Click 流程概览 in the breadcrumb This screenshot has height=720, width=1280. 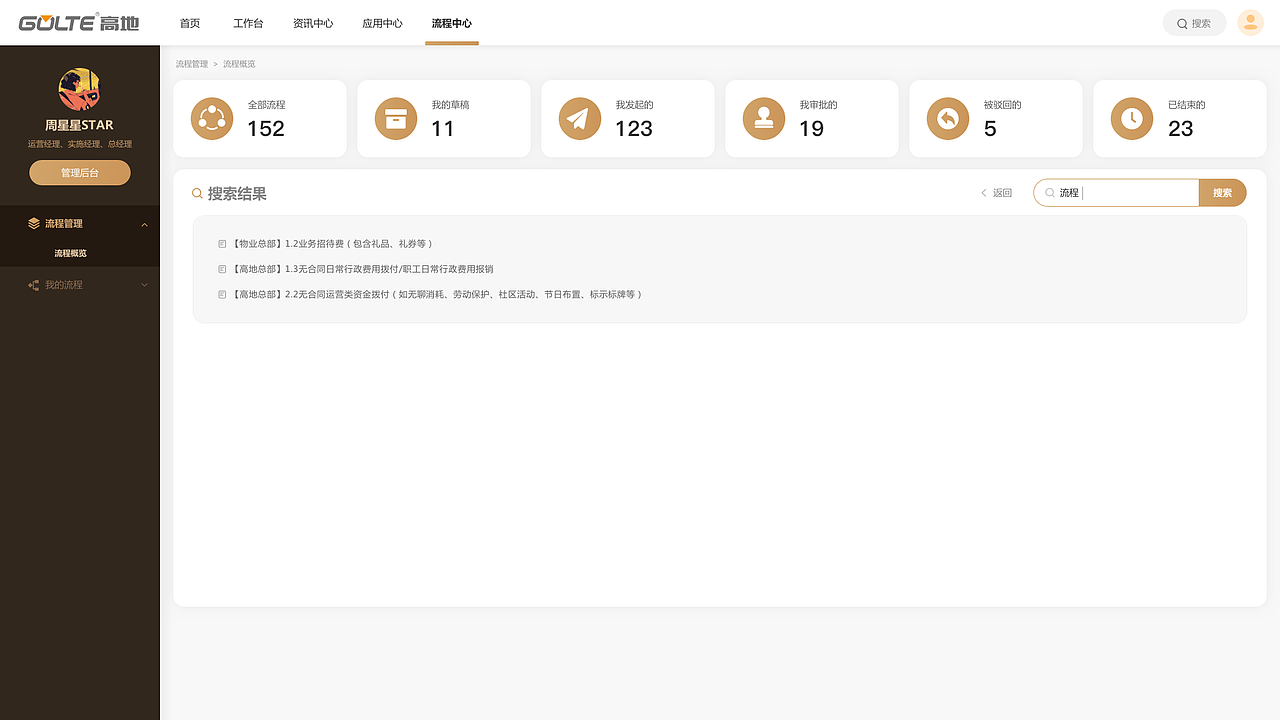239,64
